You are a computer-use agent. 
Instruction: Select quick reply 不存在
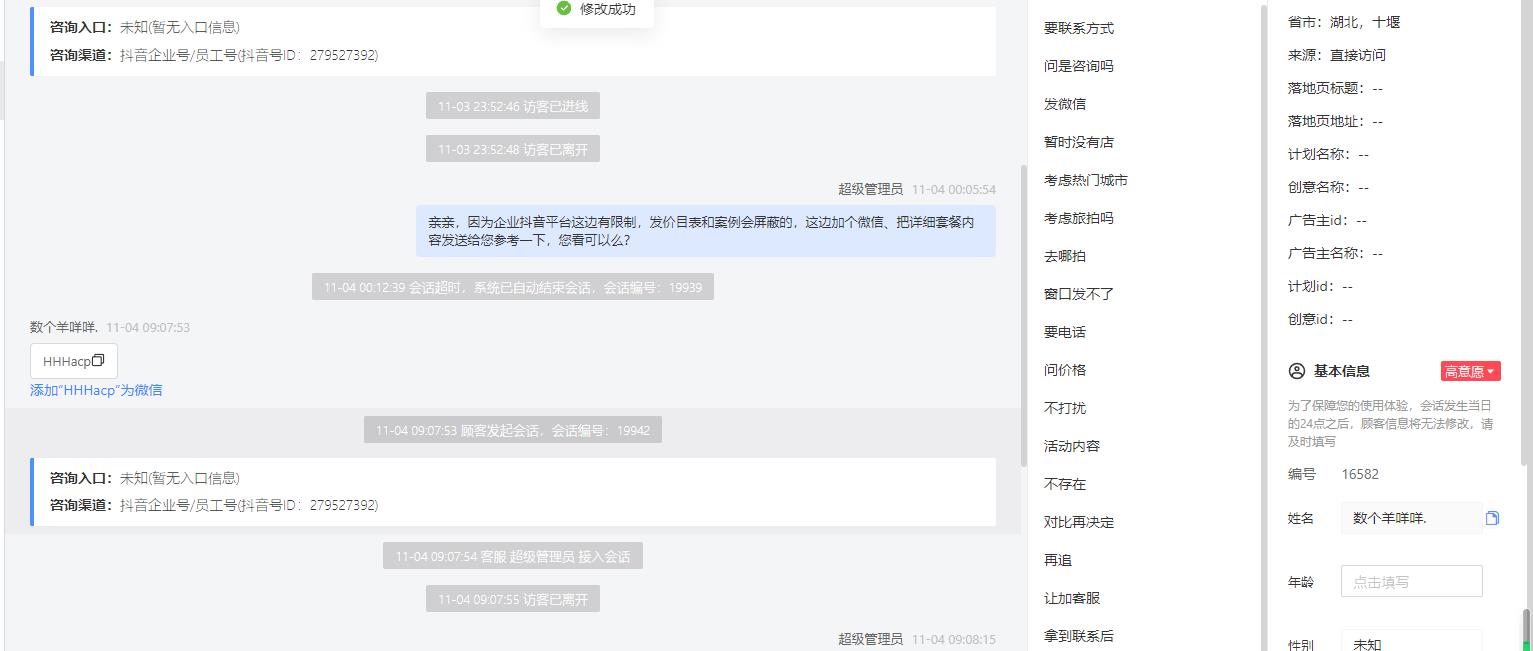coord(1064,484)
